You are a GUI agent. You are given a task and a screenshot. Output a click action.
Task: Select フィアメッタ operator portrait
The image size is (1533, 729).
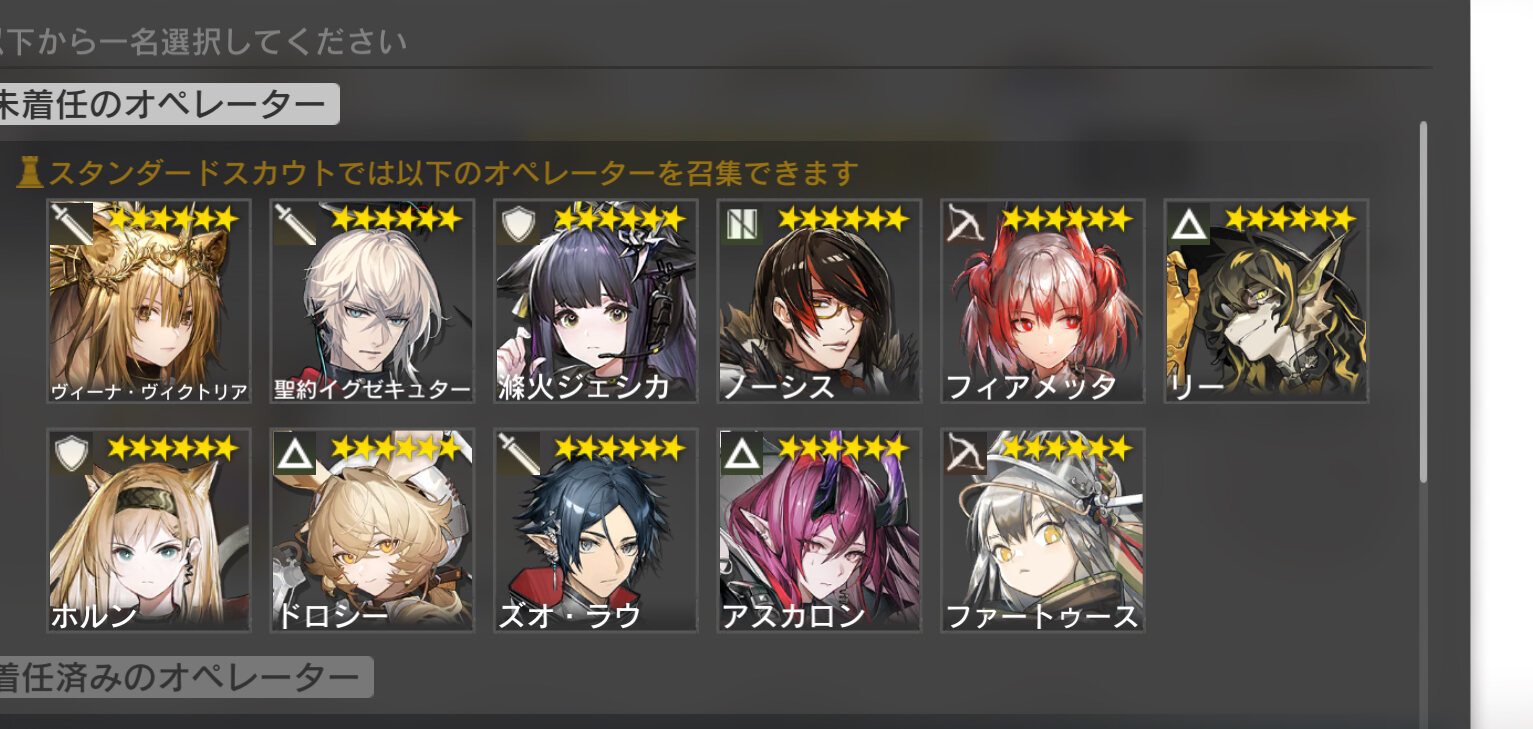click(x=1043, y=302)
